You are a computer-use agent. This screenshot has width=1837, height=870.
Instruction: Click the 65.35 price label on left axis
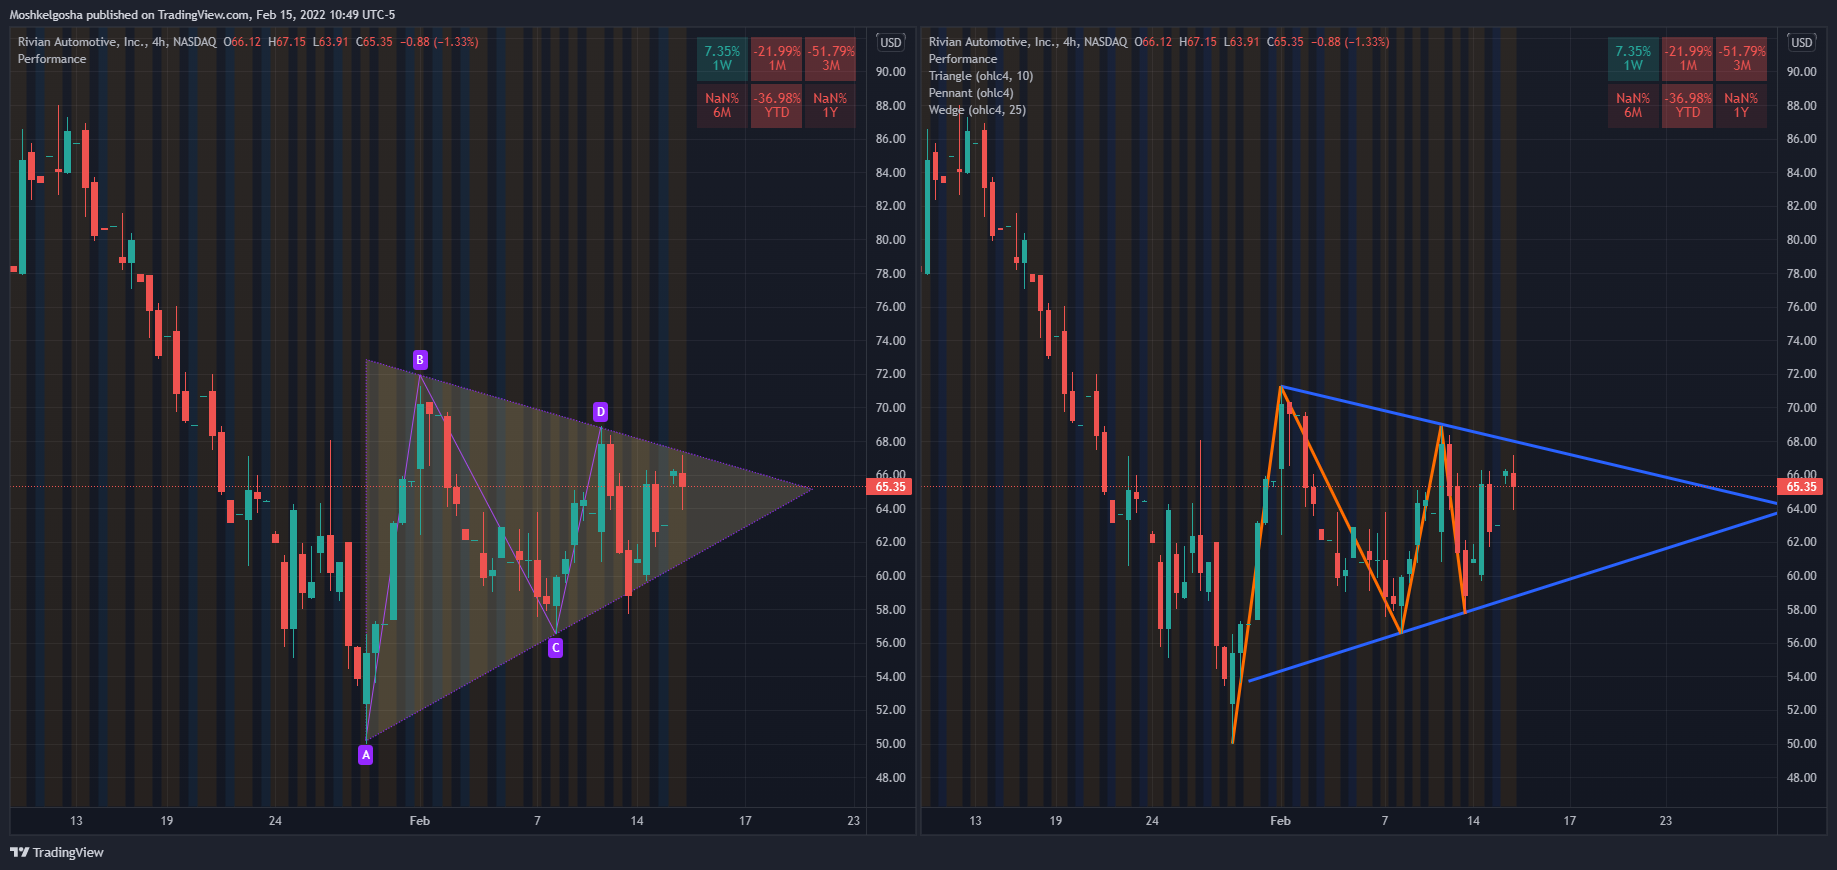890,487
